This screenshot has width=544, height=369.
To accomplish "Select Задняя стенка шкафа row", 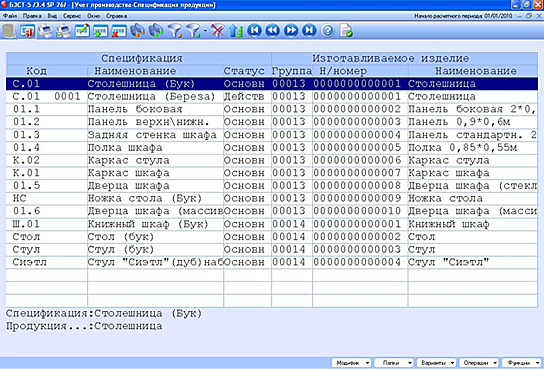I will [272, 135].
